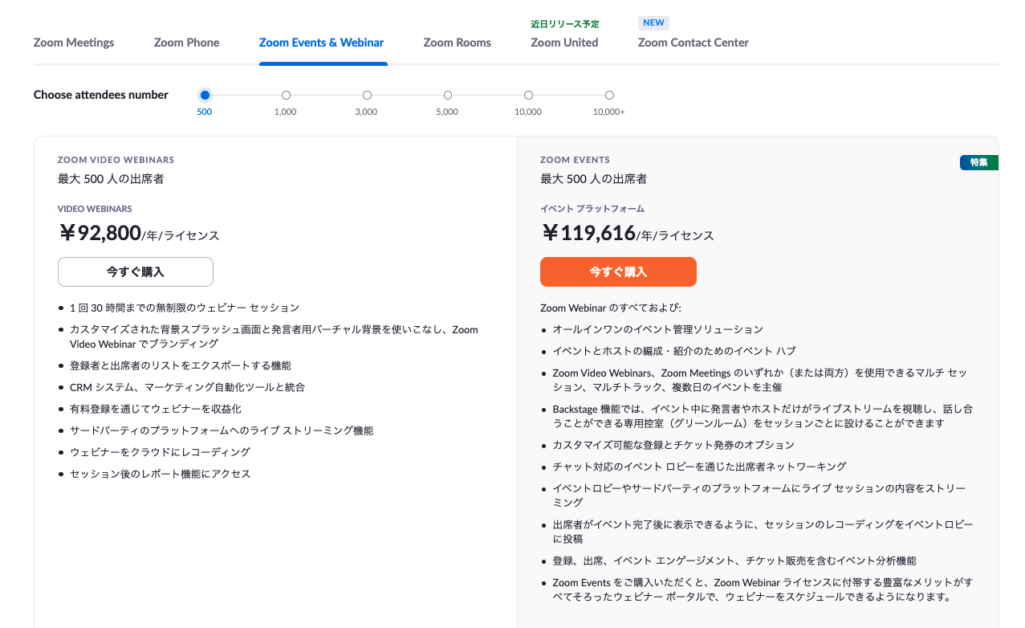Viewport: 1025px width, 628px height.
Task: Click the 近日リリース予定 label above Zoom United
Action: pyautogui.click(x=564, y=23)
